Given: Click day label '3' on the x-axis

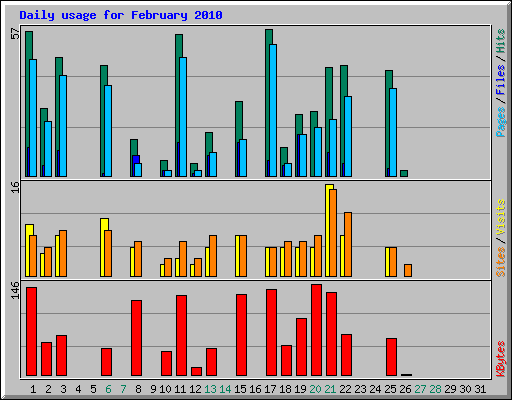Looking at the screenshot, I should 63,389.
